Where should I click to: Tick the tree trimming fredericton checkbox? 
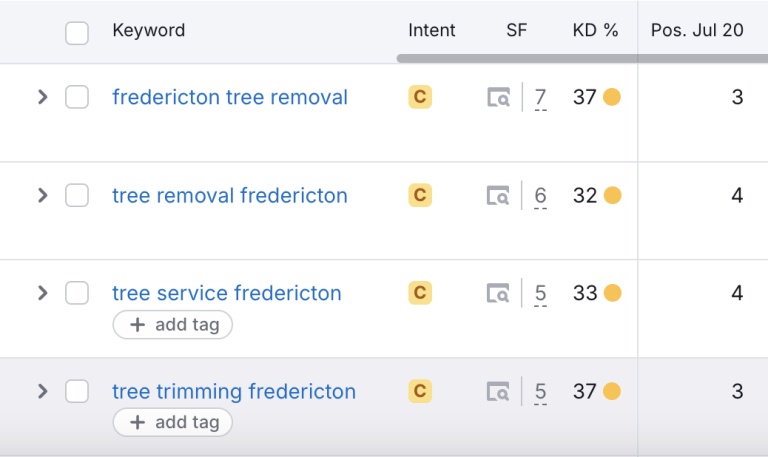pos(77,391)
